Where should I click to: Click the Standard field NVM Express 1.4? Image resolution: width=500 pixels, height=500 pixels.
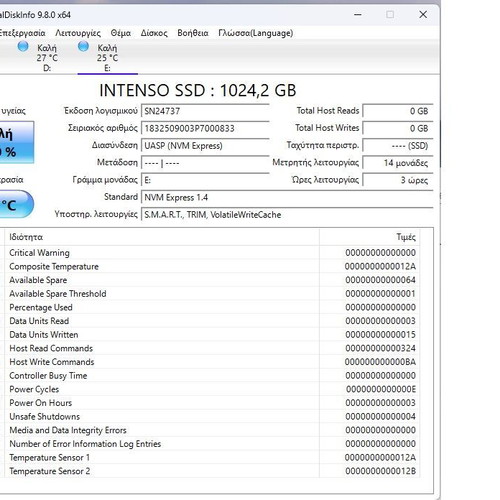[x=287, y=197]
